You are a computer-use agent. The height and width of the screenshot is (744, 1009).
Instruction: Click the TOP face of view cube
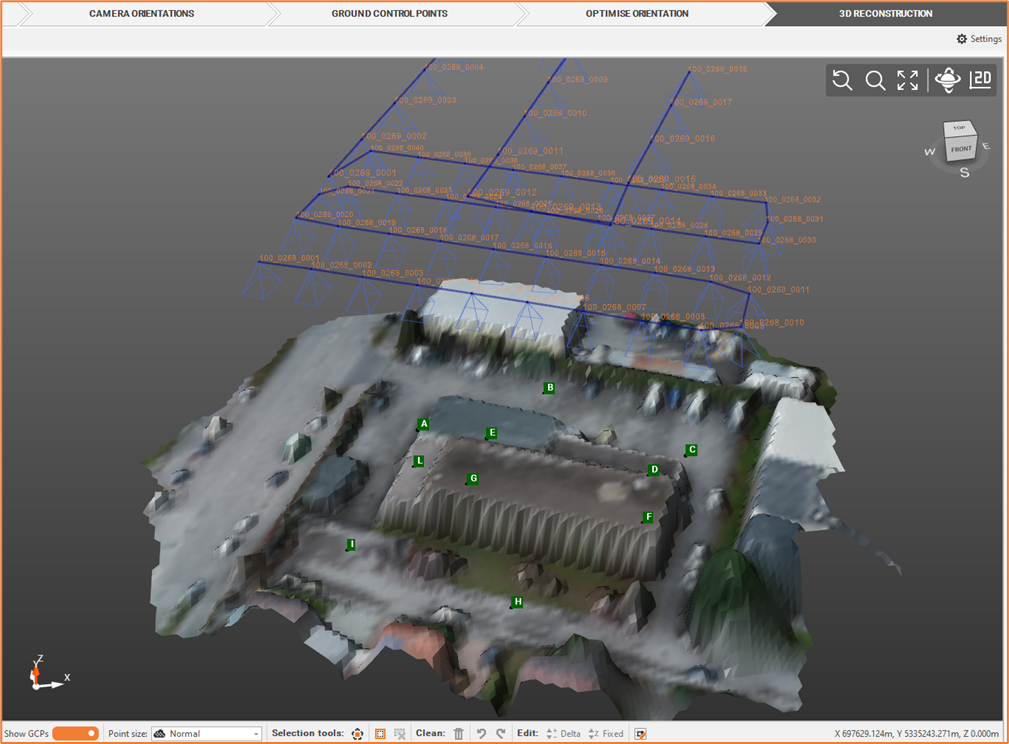[x=959, y=128]
